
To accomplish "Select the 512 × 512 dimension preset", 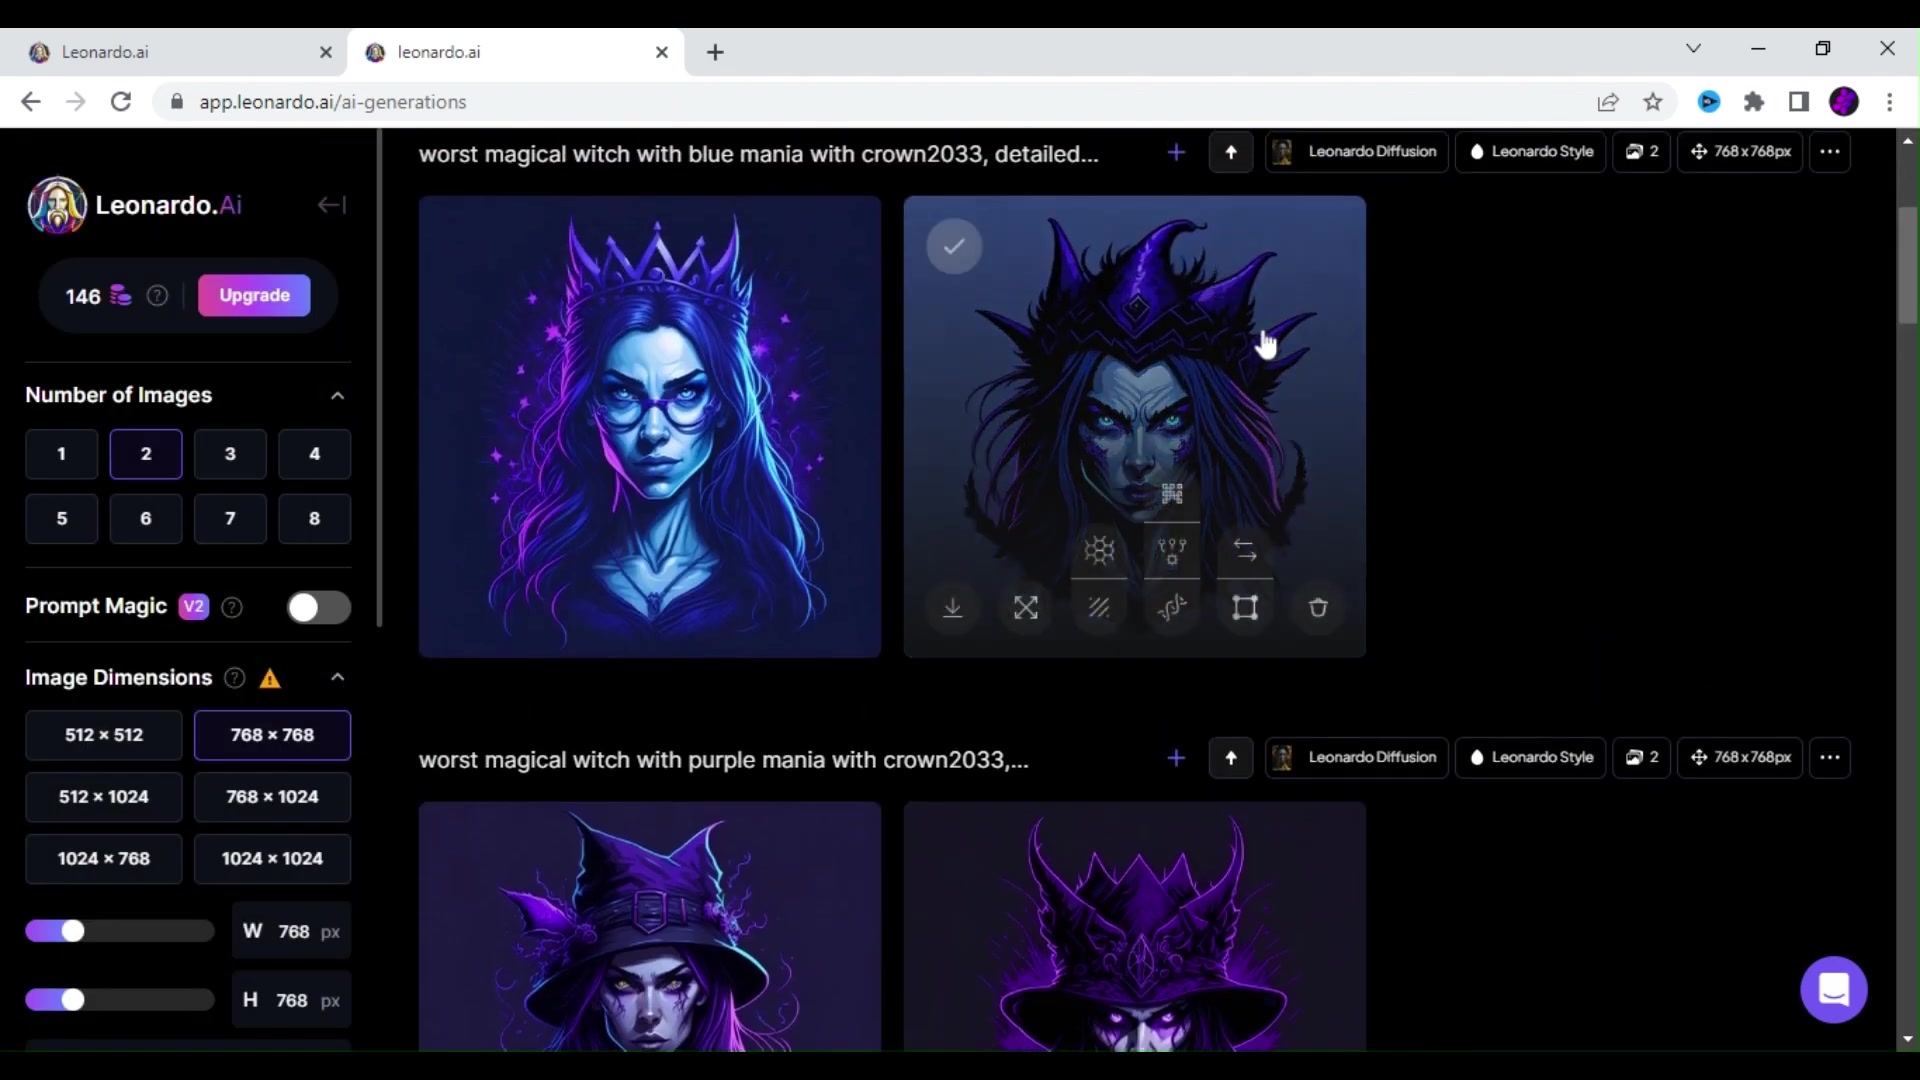I will point(104,735).
